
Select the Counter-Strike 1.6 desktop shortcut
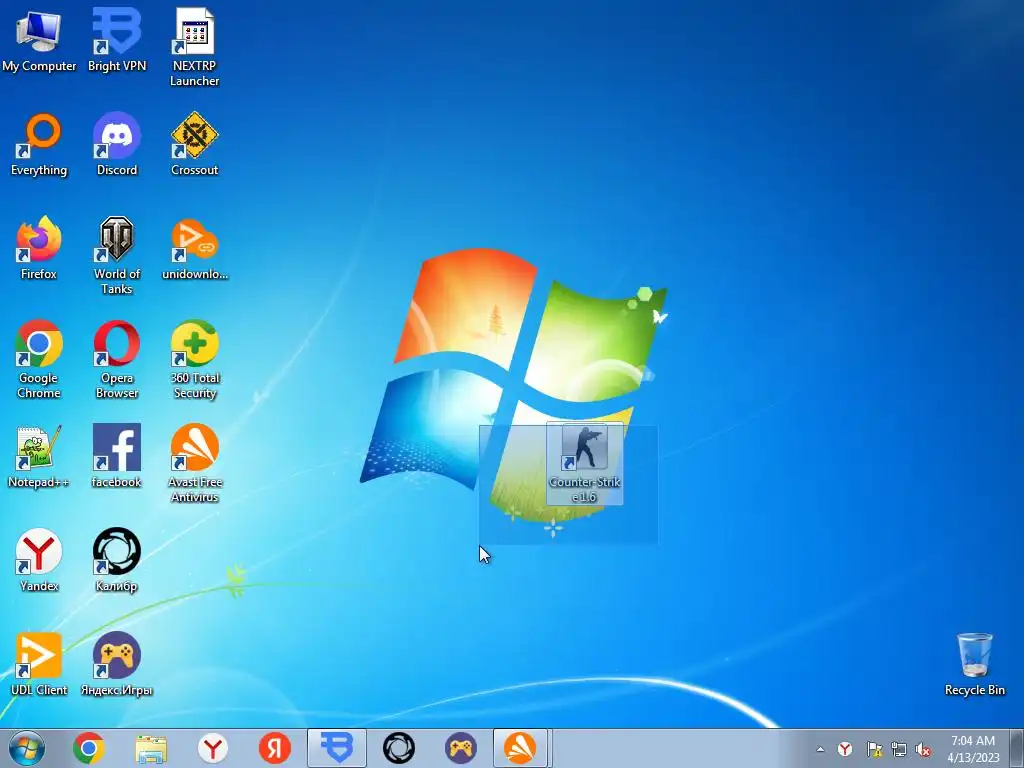584,464
